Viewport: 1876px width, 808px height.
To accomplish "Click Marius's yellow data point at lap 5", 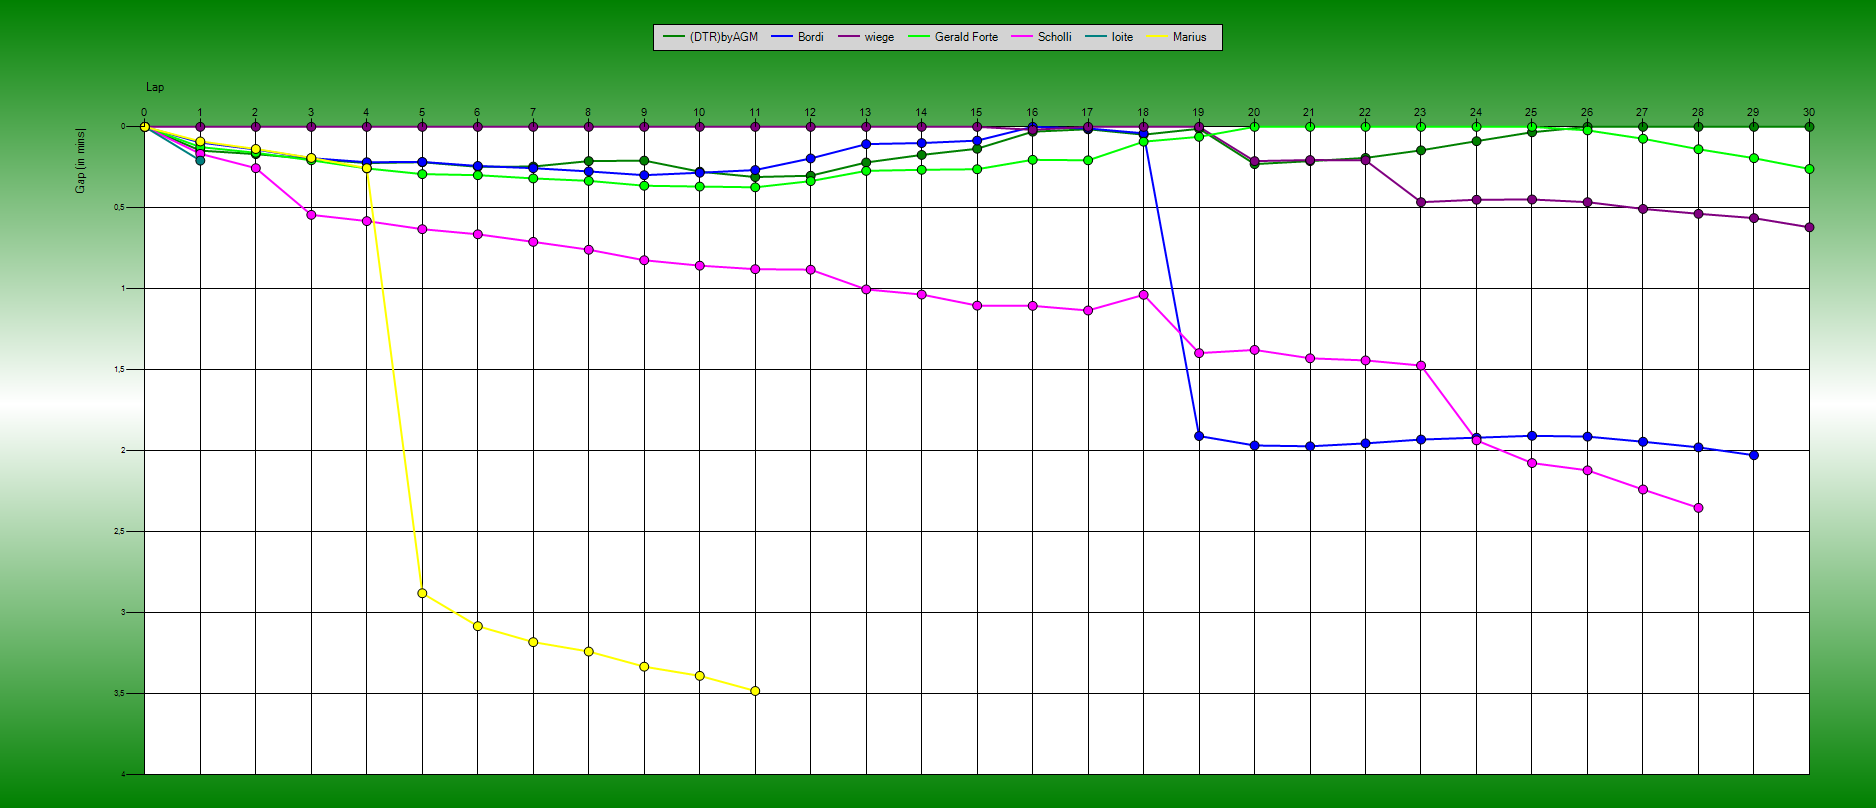I will point(422,593).
